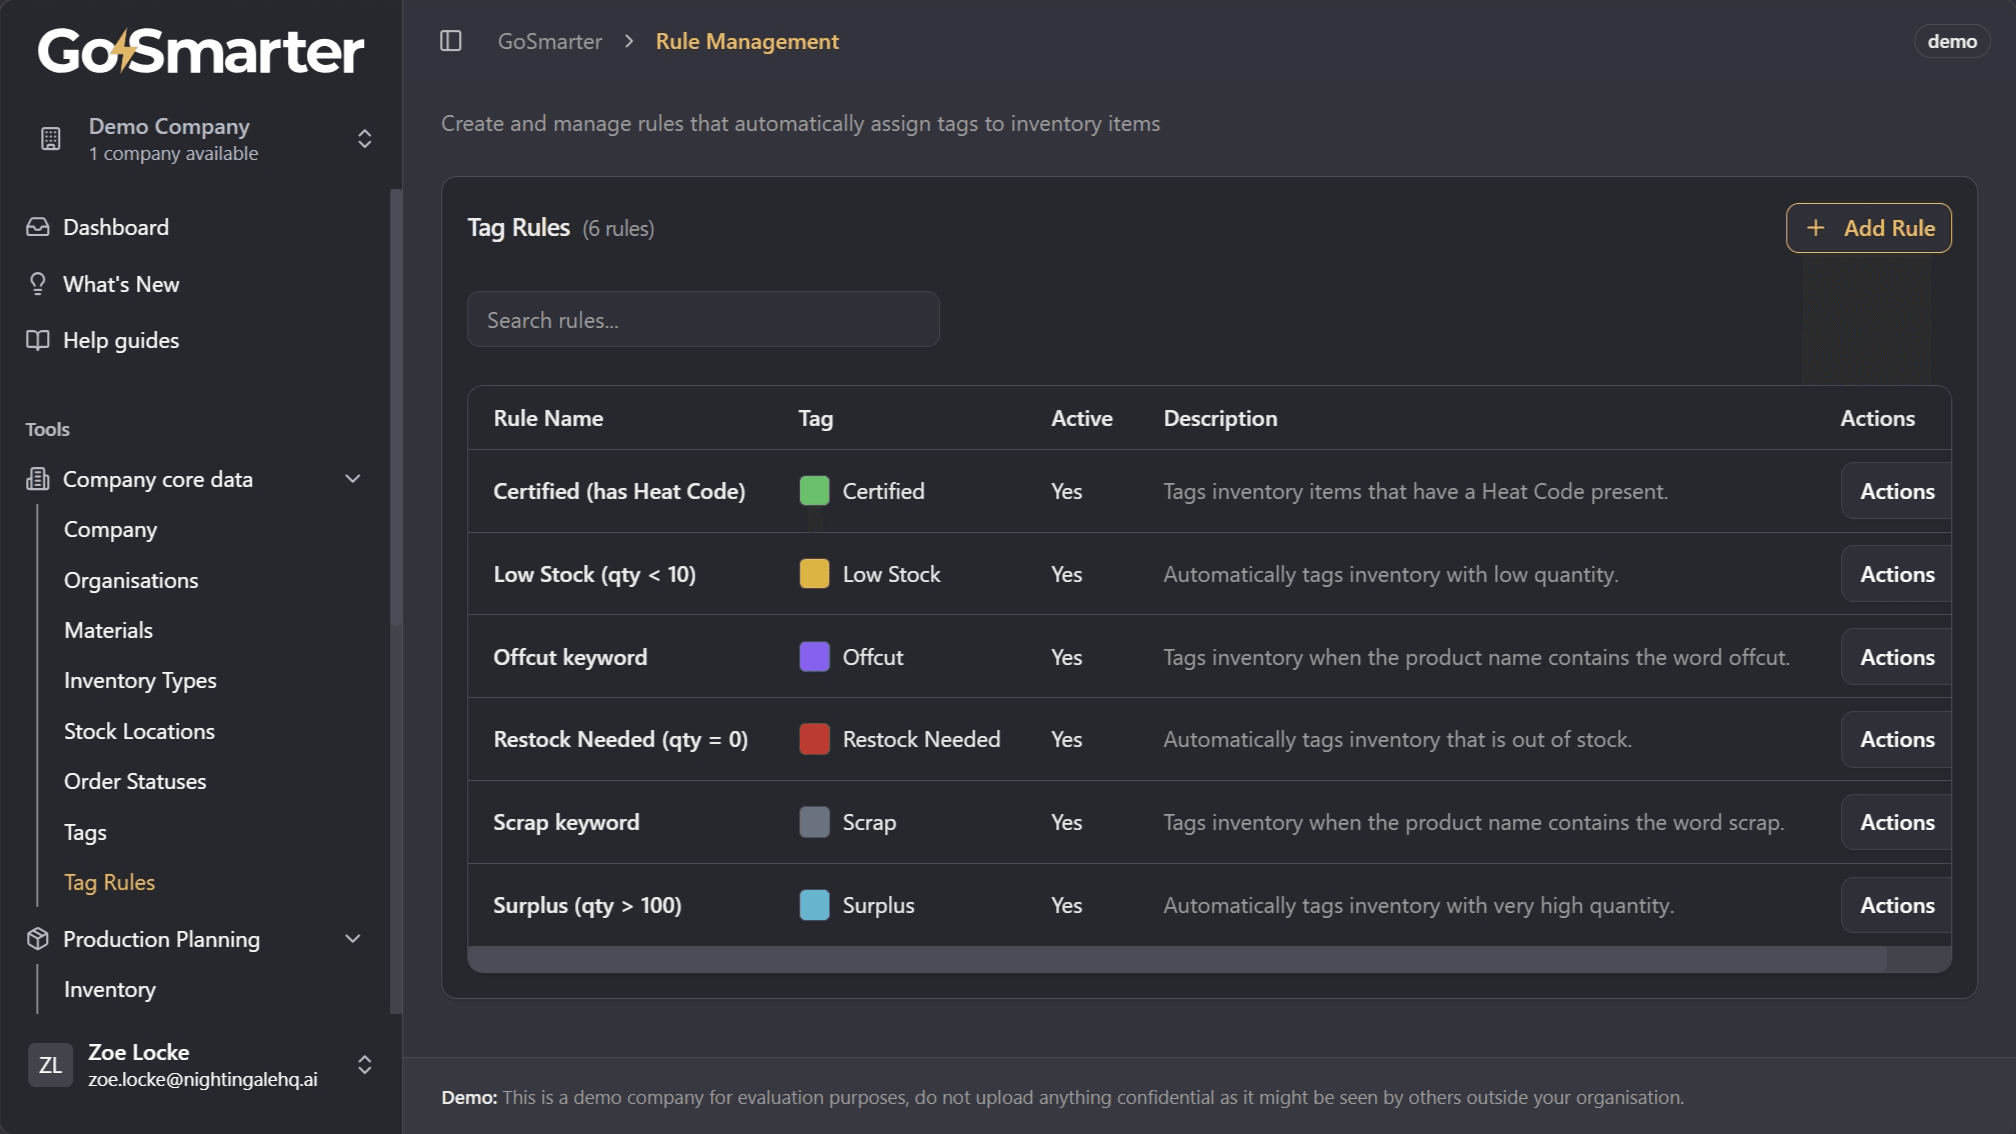2016x1134 pixels.
Task: Open the Demo Company switcher chevron
Action: click(x=365, y=139)
